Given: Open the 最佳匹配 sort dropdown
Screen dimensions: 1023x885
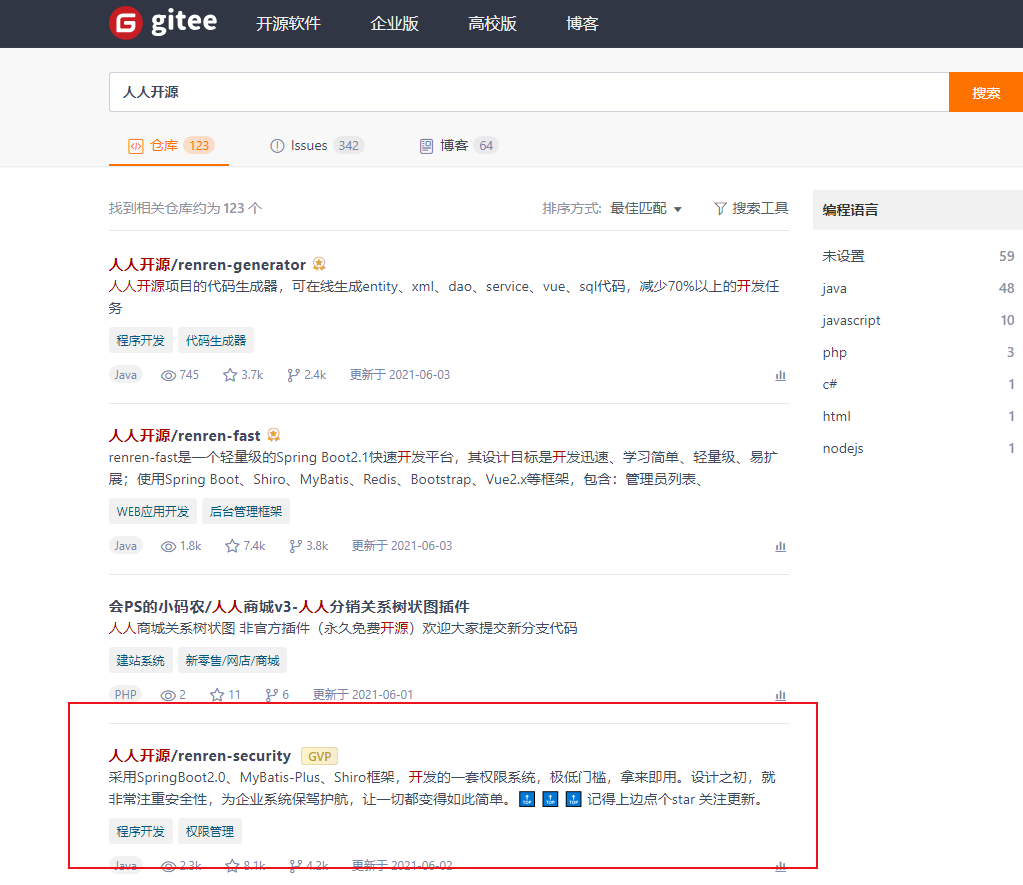Looking at the screenshot, I should click(x=646, y=208).
